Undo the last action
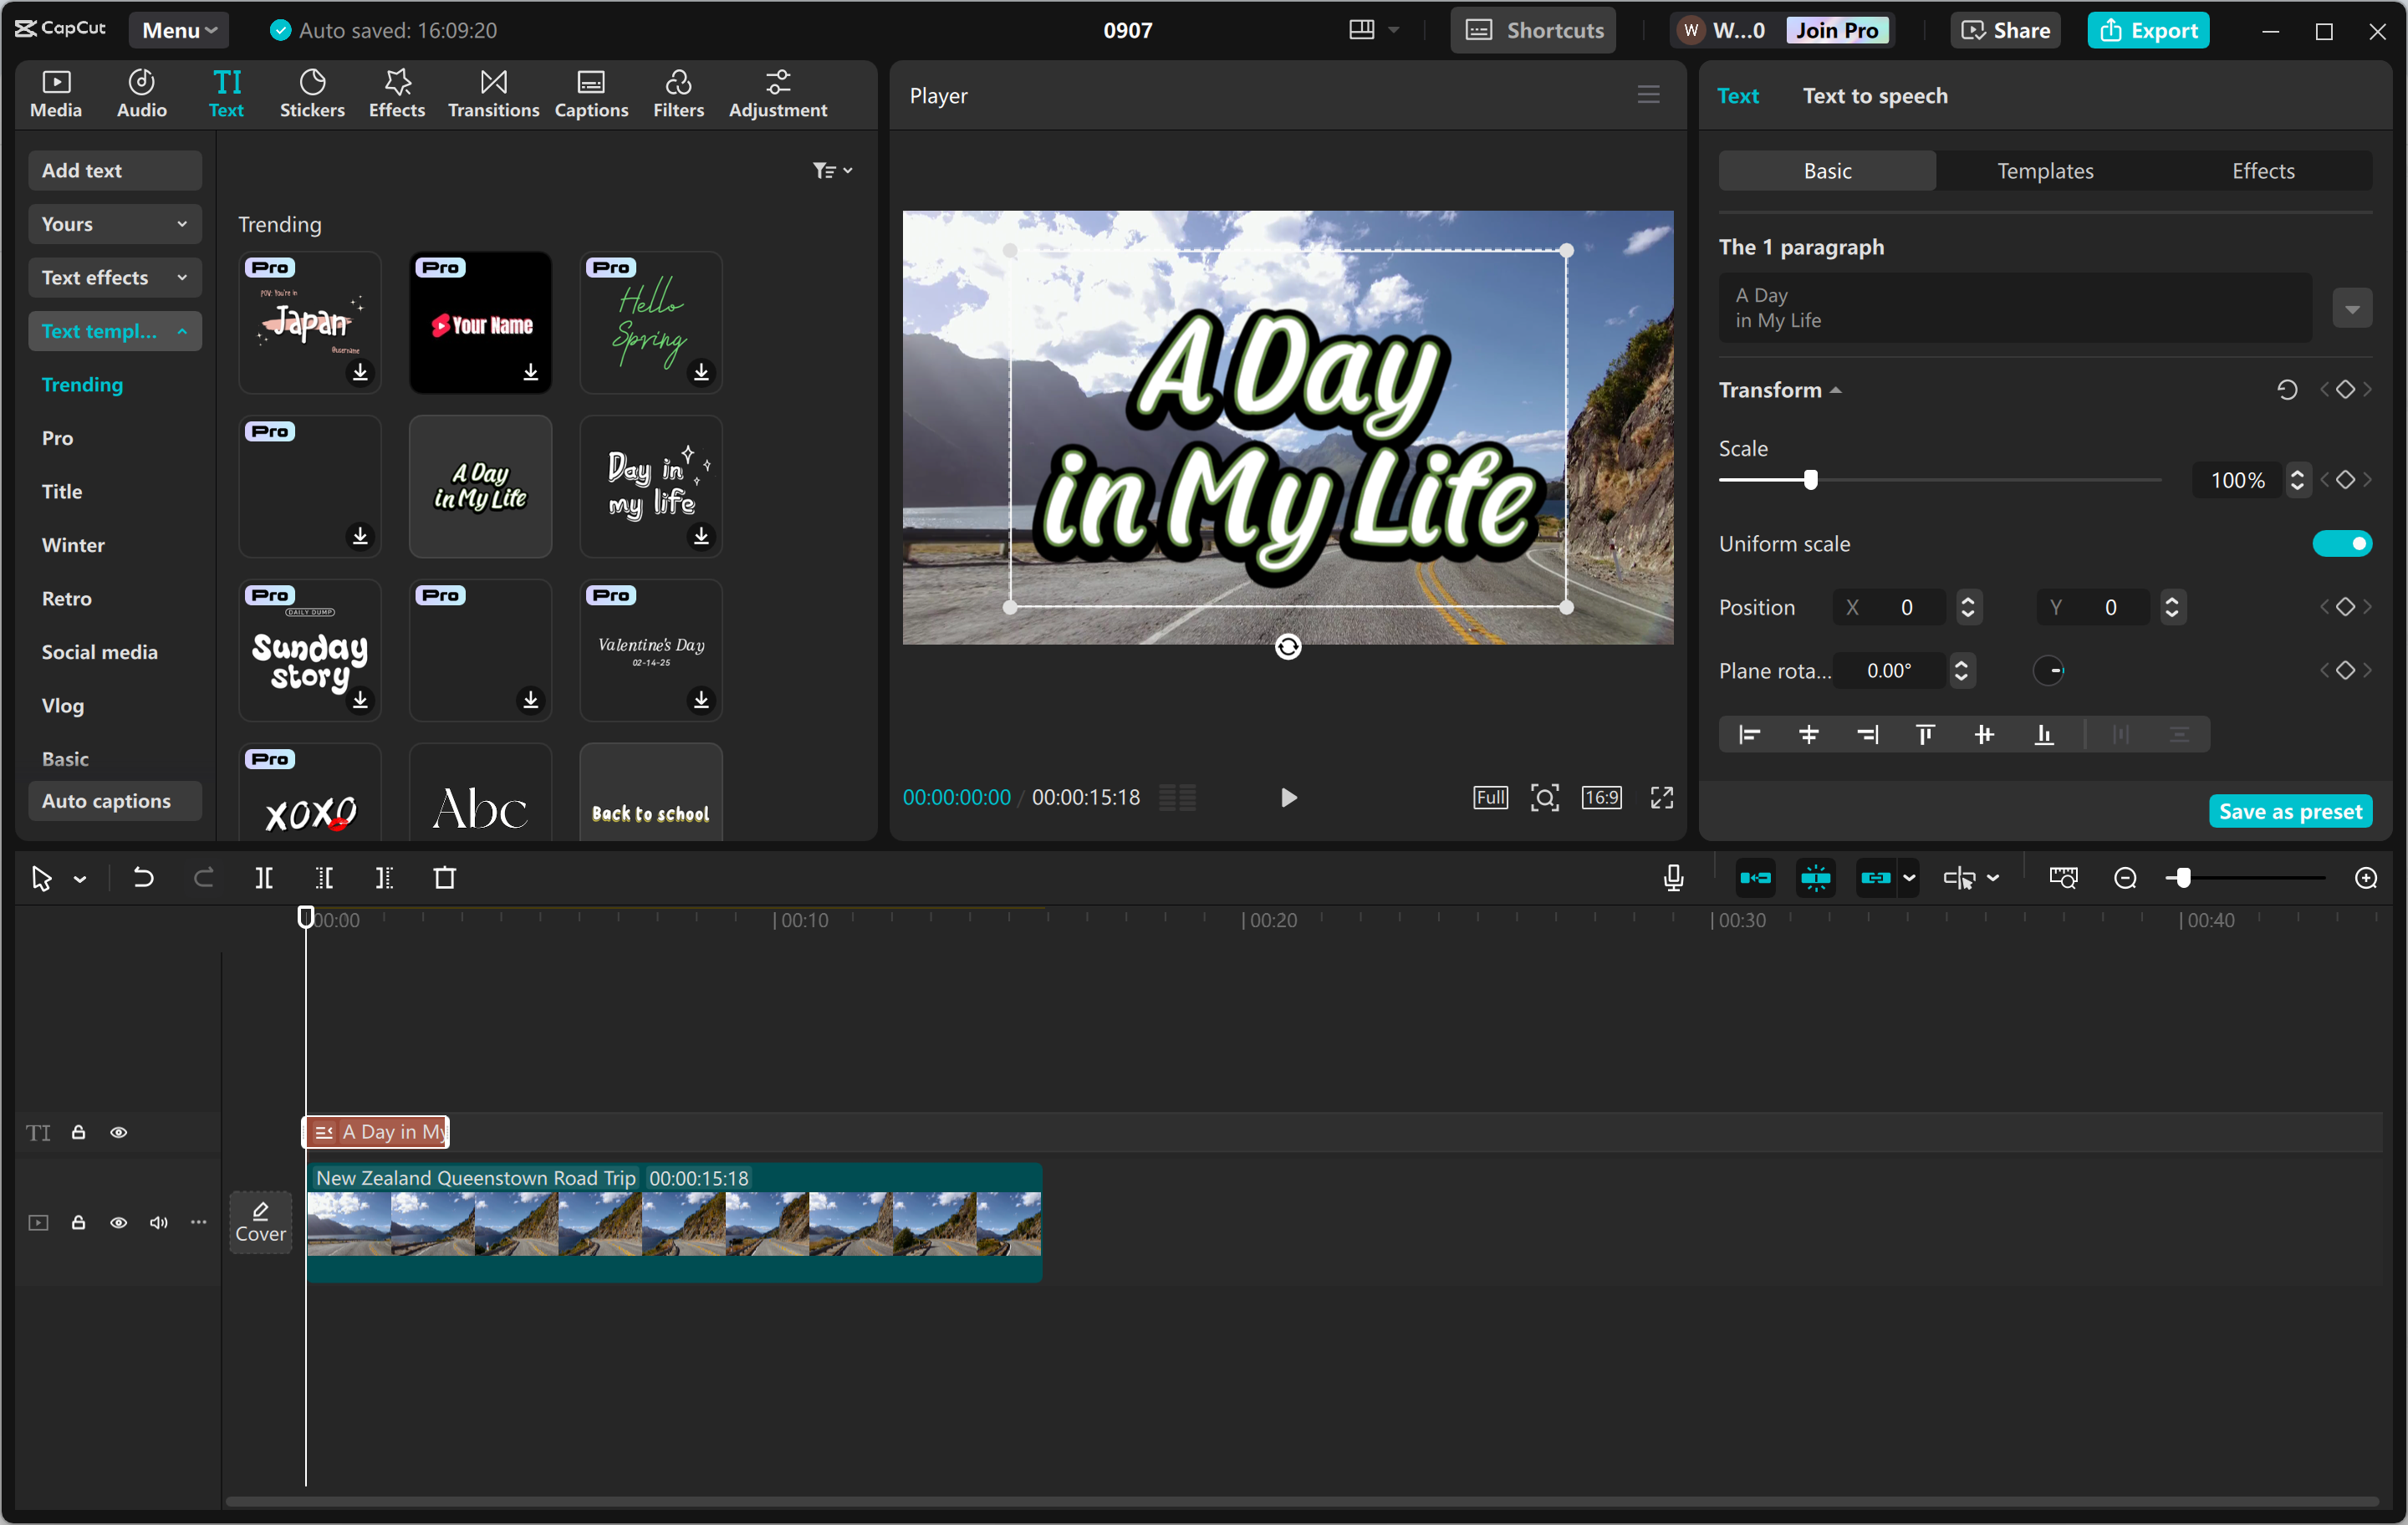Viewport: 2408px width, 1525px height. tap(143, 878)
